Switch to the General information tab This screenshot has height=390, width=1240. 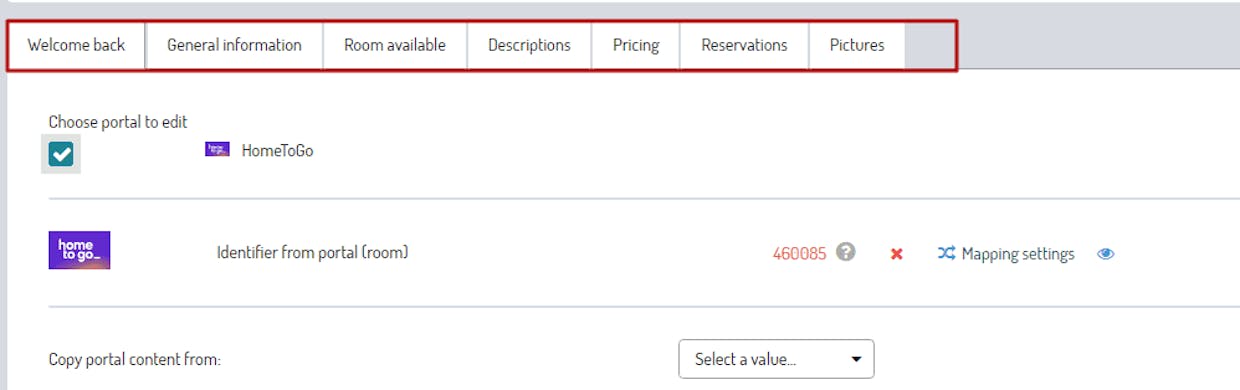coord(234,45)
